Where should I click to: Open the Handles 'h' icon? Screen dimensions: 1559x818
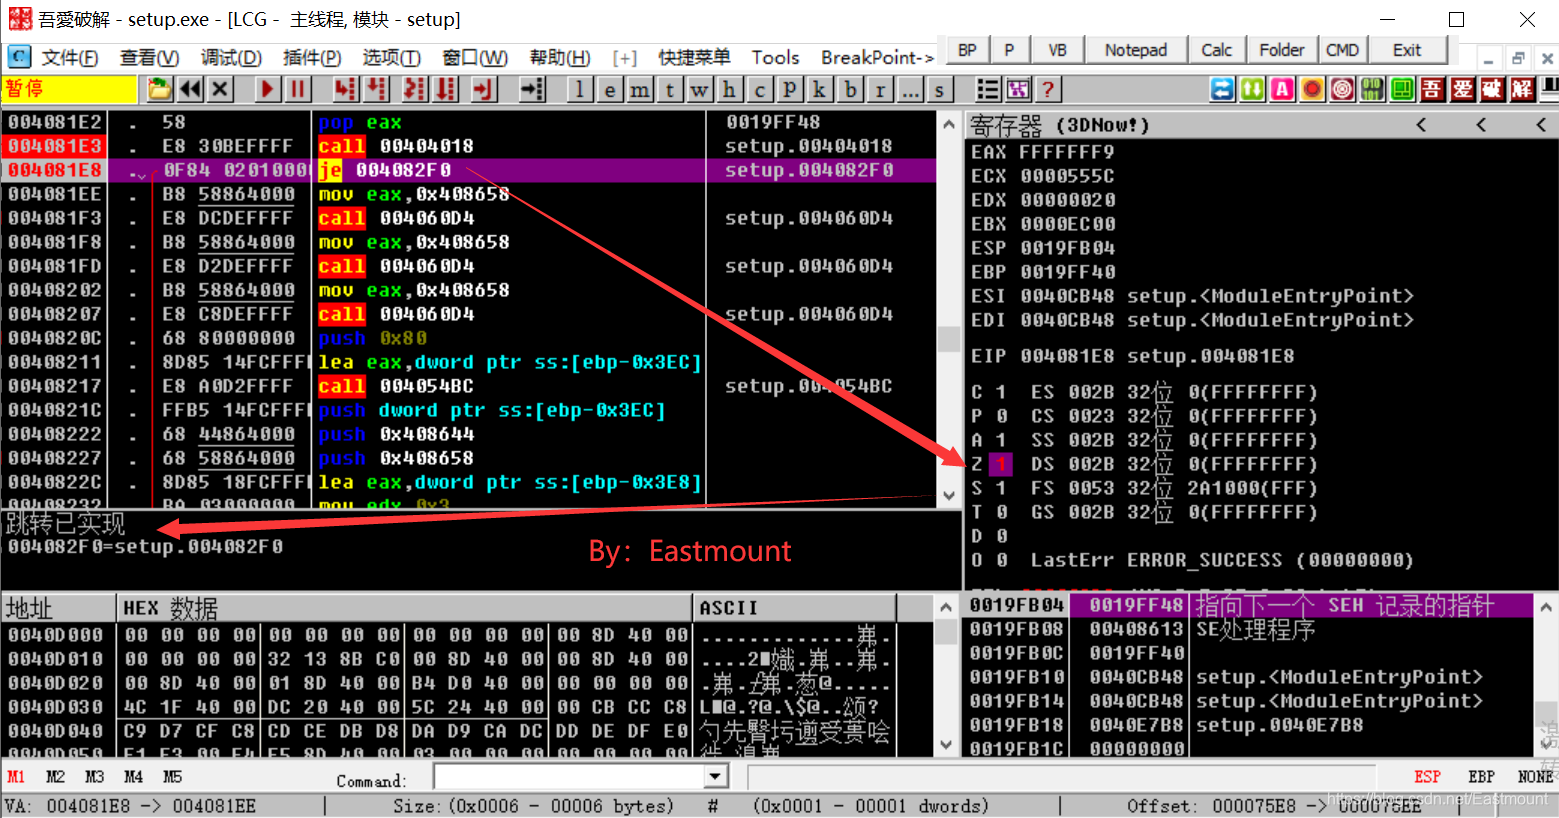click(x=730, y=89)
